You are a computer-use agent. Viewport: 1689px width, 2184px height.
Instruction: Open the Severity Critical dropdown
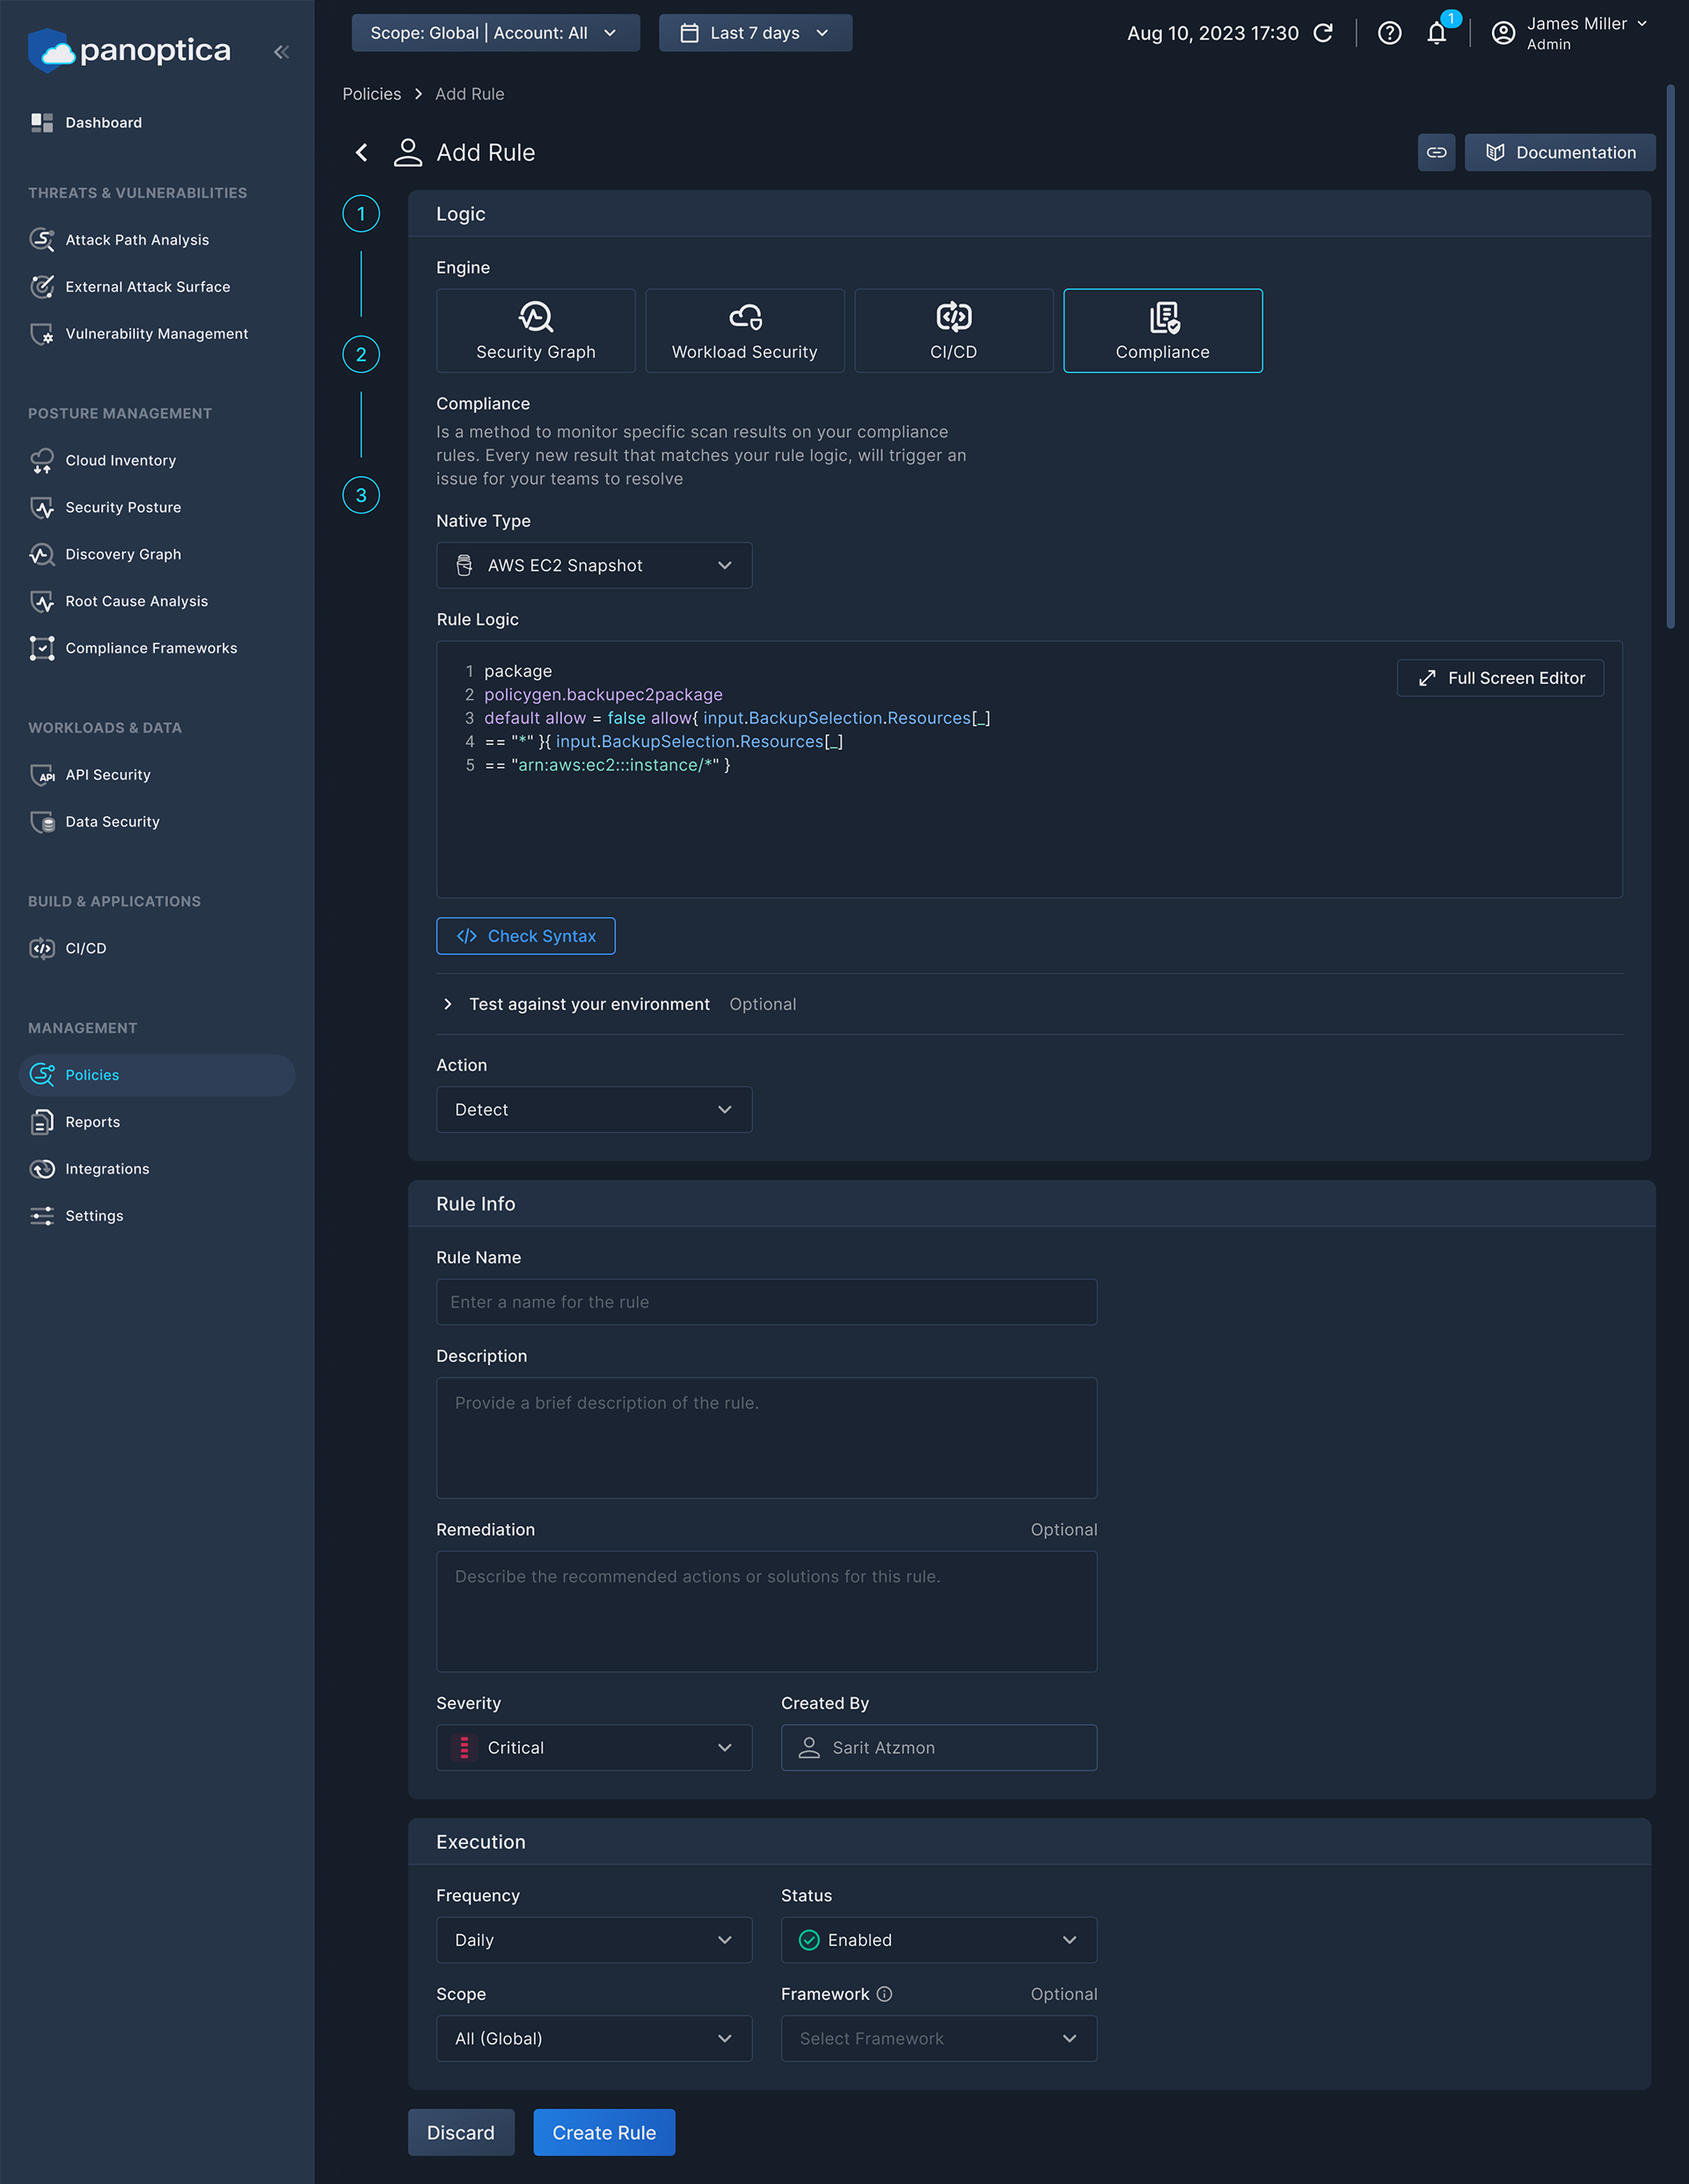[x=594, y=1748]
